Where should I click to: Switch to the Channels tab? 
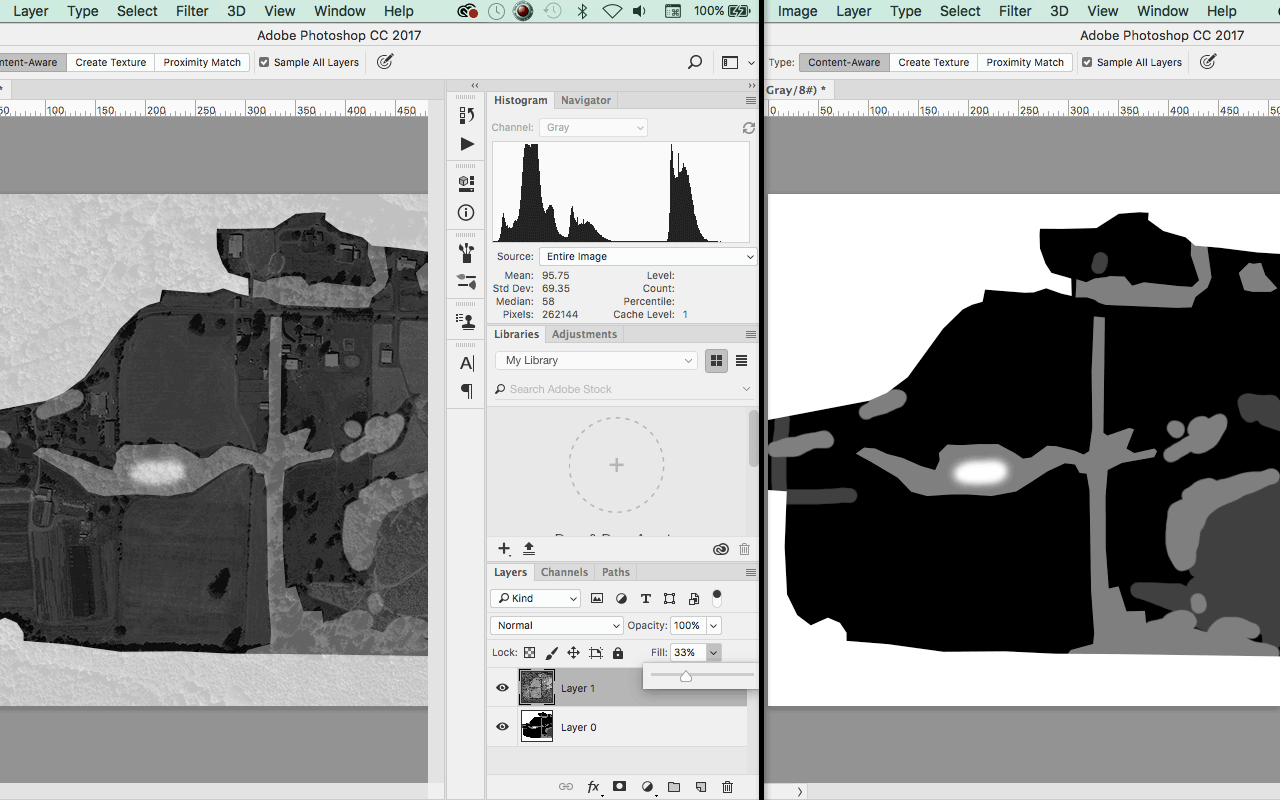pyautogui.click(x=564, y=572)
